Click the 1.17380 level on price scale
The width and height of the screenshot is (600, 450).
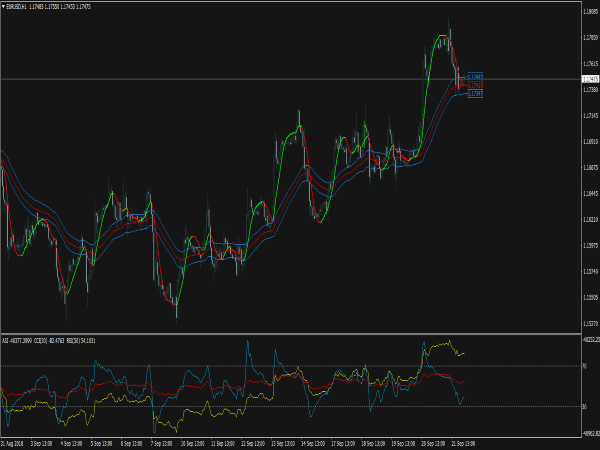point(590,90)
